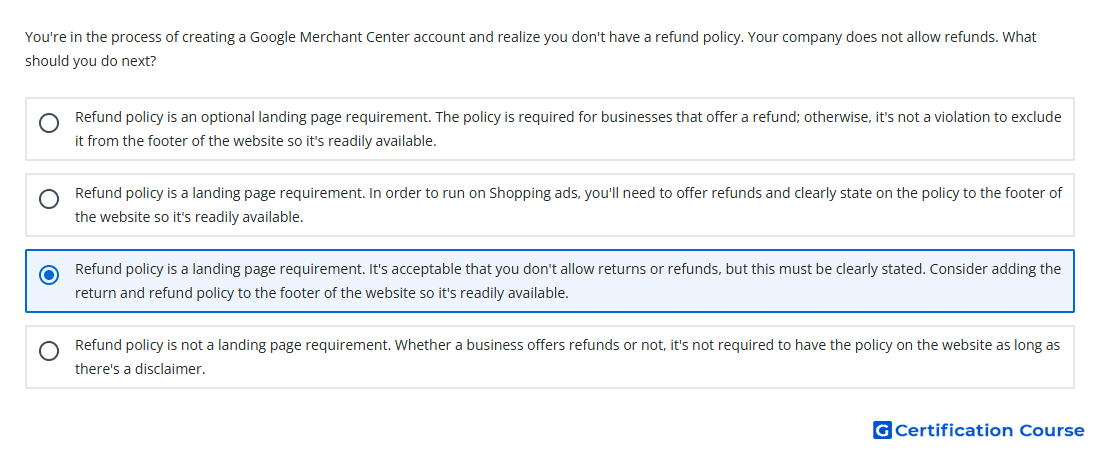Choose the radio button for the 'need to offer refunds' answer
1100x449 pixels.
[x=49, y=199]
